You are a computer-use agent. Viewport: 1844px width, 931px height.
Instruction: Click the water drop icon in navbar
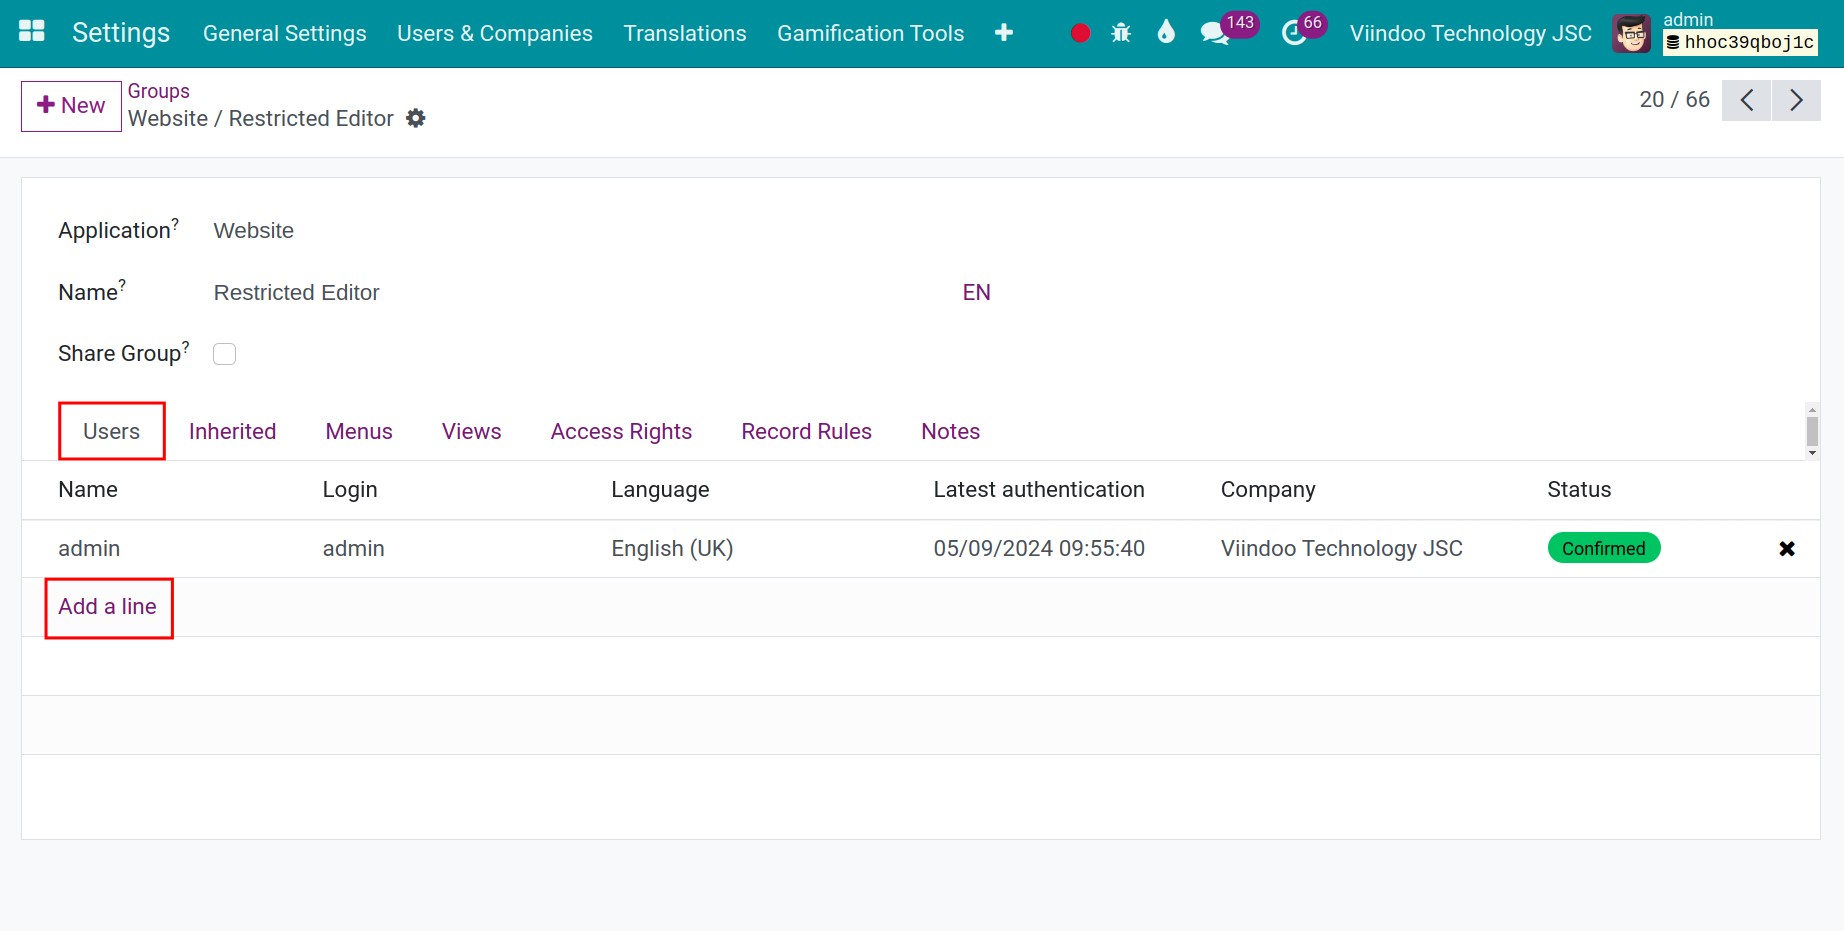pyautogui.click(x=1166, y=32)
